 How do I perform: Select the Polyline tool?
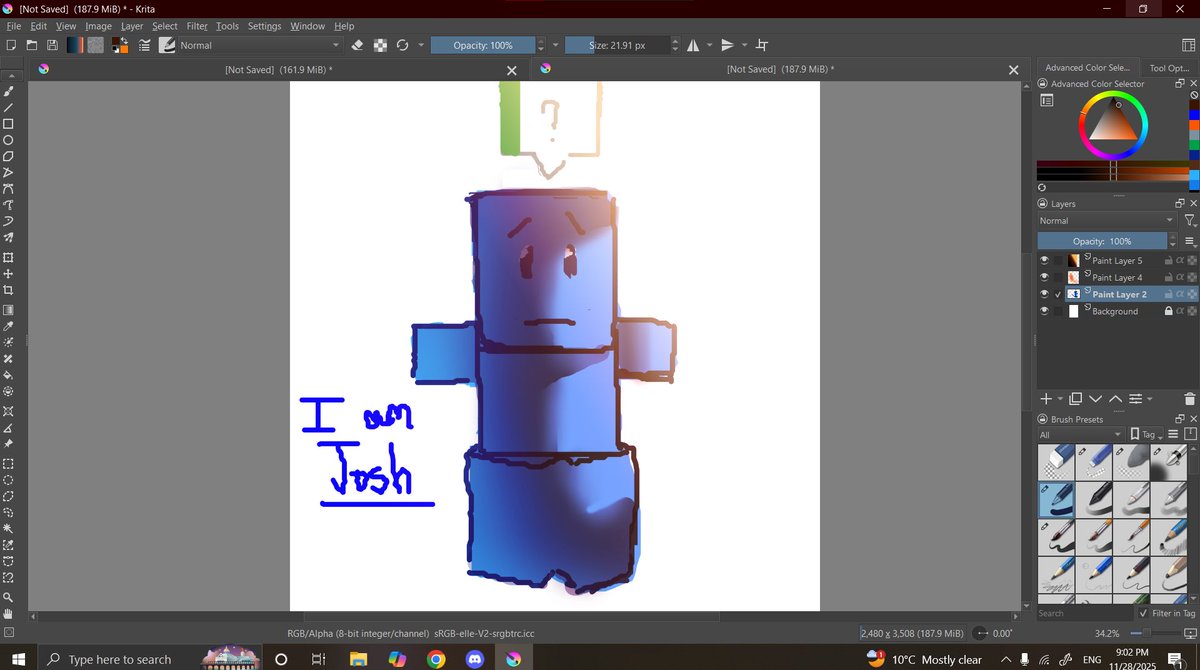(x=8, y=172)
